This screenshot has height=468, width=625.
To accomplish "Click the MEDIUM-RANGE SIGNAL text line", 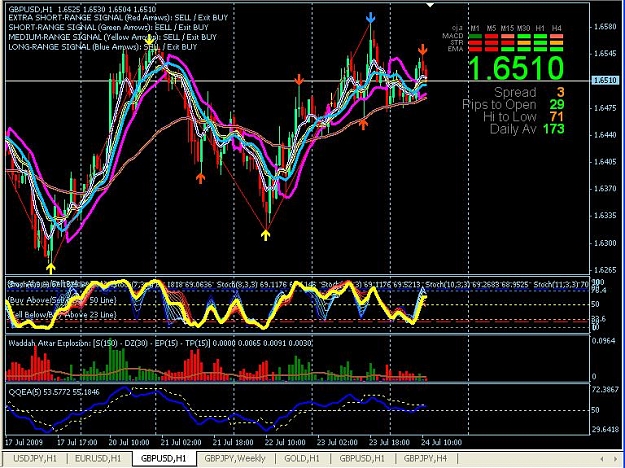I will tap(112, 37).
